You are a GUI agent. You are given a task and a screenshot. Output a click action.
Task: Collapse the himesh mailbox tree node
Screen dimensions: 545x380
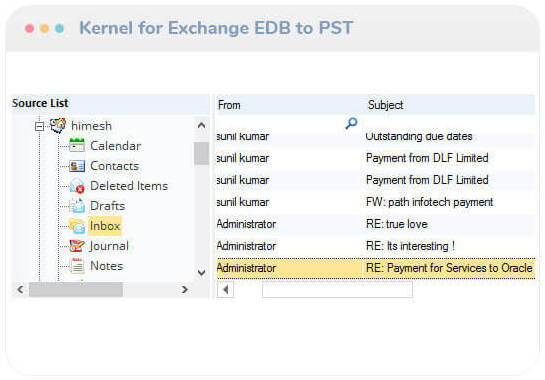coord(39,126)
